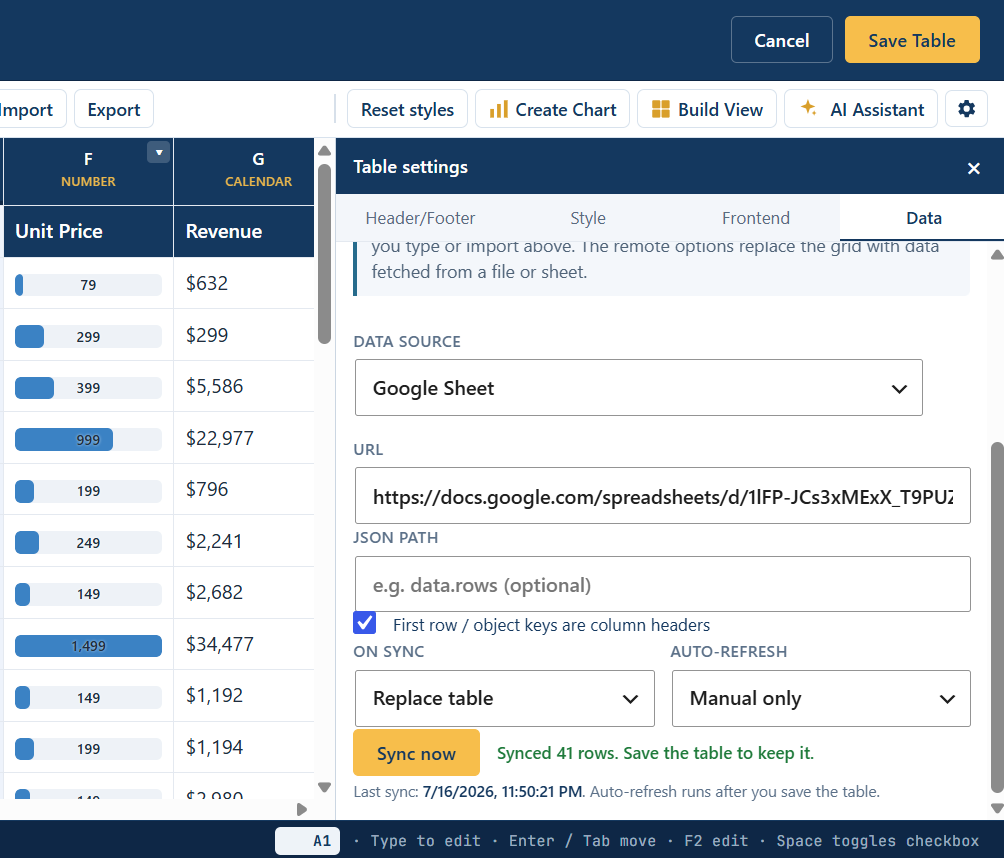Switch to the Style tab

tap(588, 218)
